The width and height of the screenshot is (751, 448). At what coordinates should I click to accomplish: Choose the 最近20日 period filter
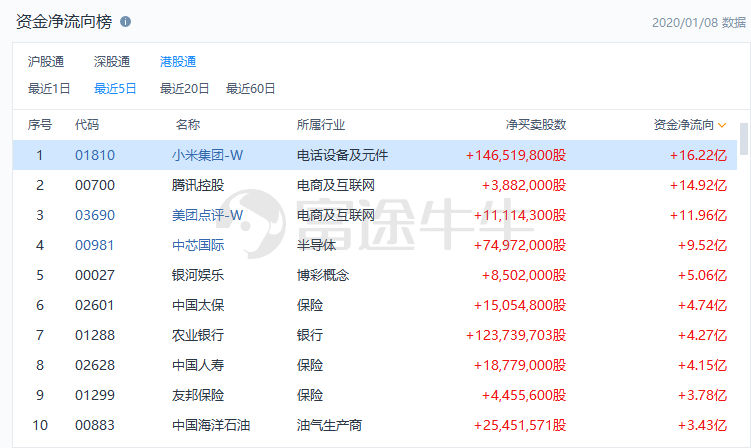point(184,89)
